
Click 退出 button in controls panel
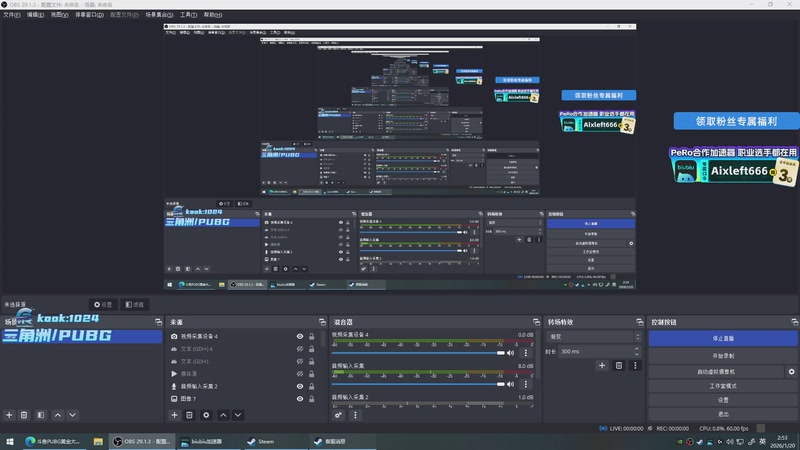click(723, 414)
